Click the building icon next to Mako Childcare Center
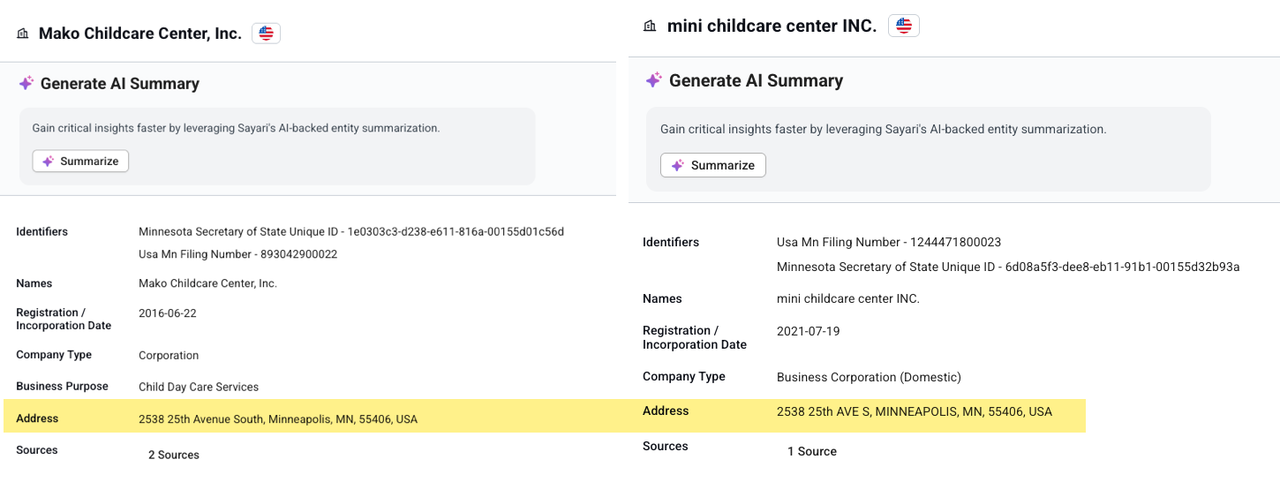This screenshot has height=482, width=1280. pos(23,34)
